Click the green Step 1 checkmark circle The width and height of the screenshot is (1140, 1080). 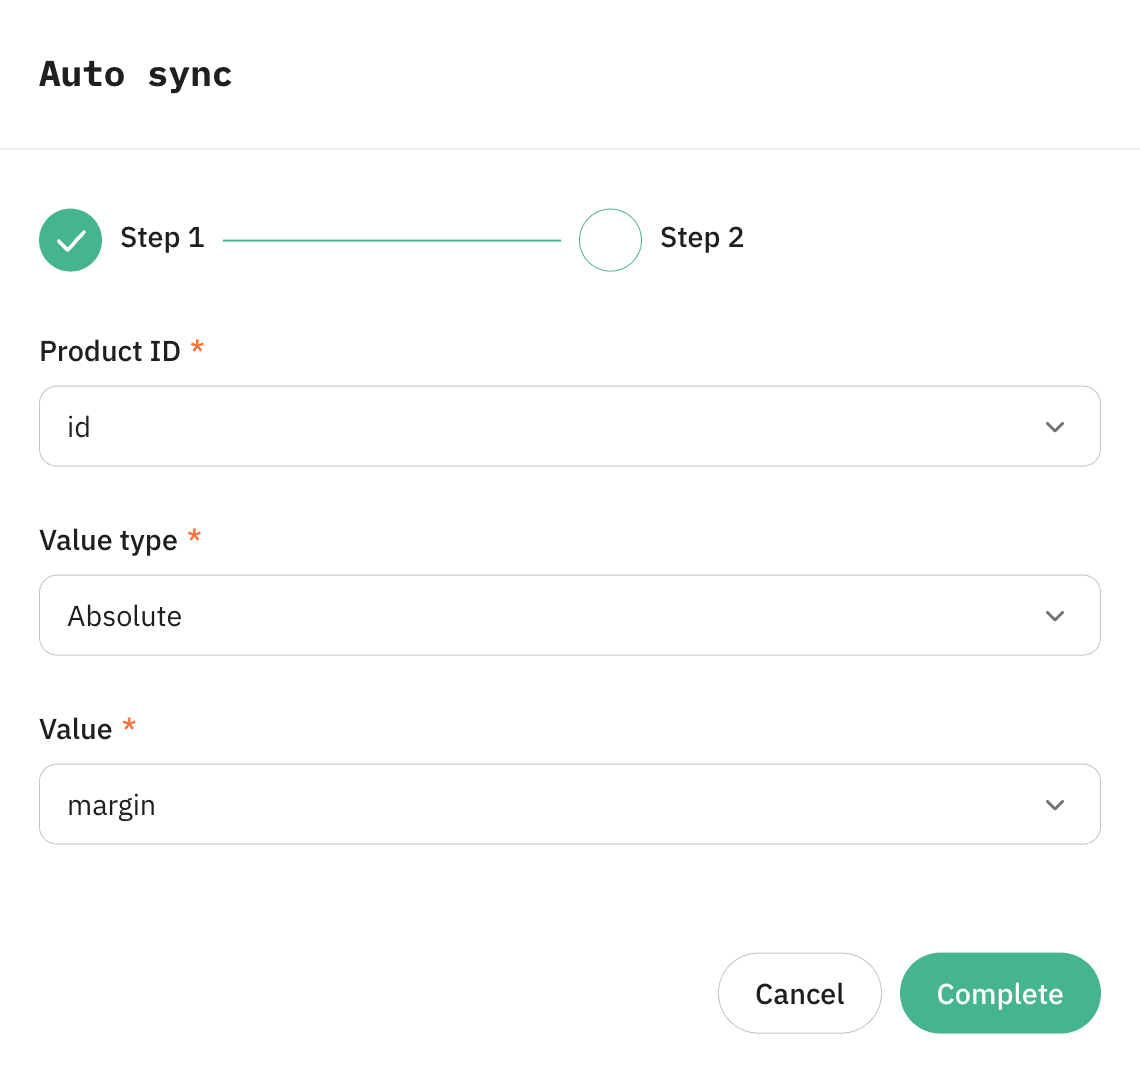(x=70, y=240)
